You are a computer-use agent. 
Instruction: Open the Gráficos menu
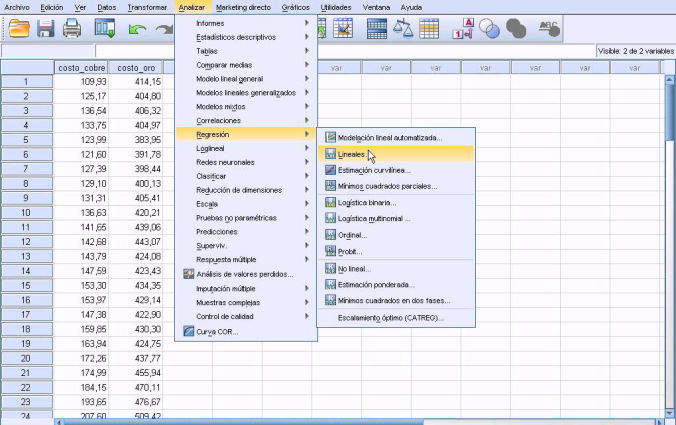(295, 7)
